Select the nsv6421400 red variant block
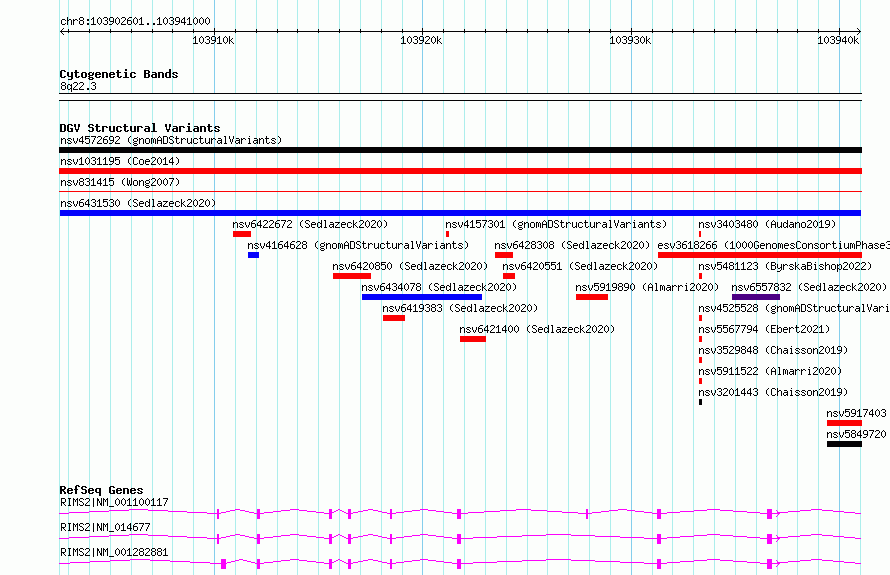The width and height of the screenshot is (890, 575). pyautogui.click(x=473, y=339)
